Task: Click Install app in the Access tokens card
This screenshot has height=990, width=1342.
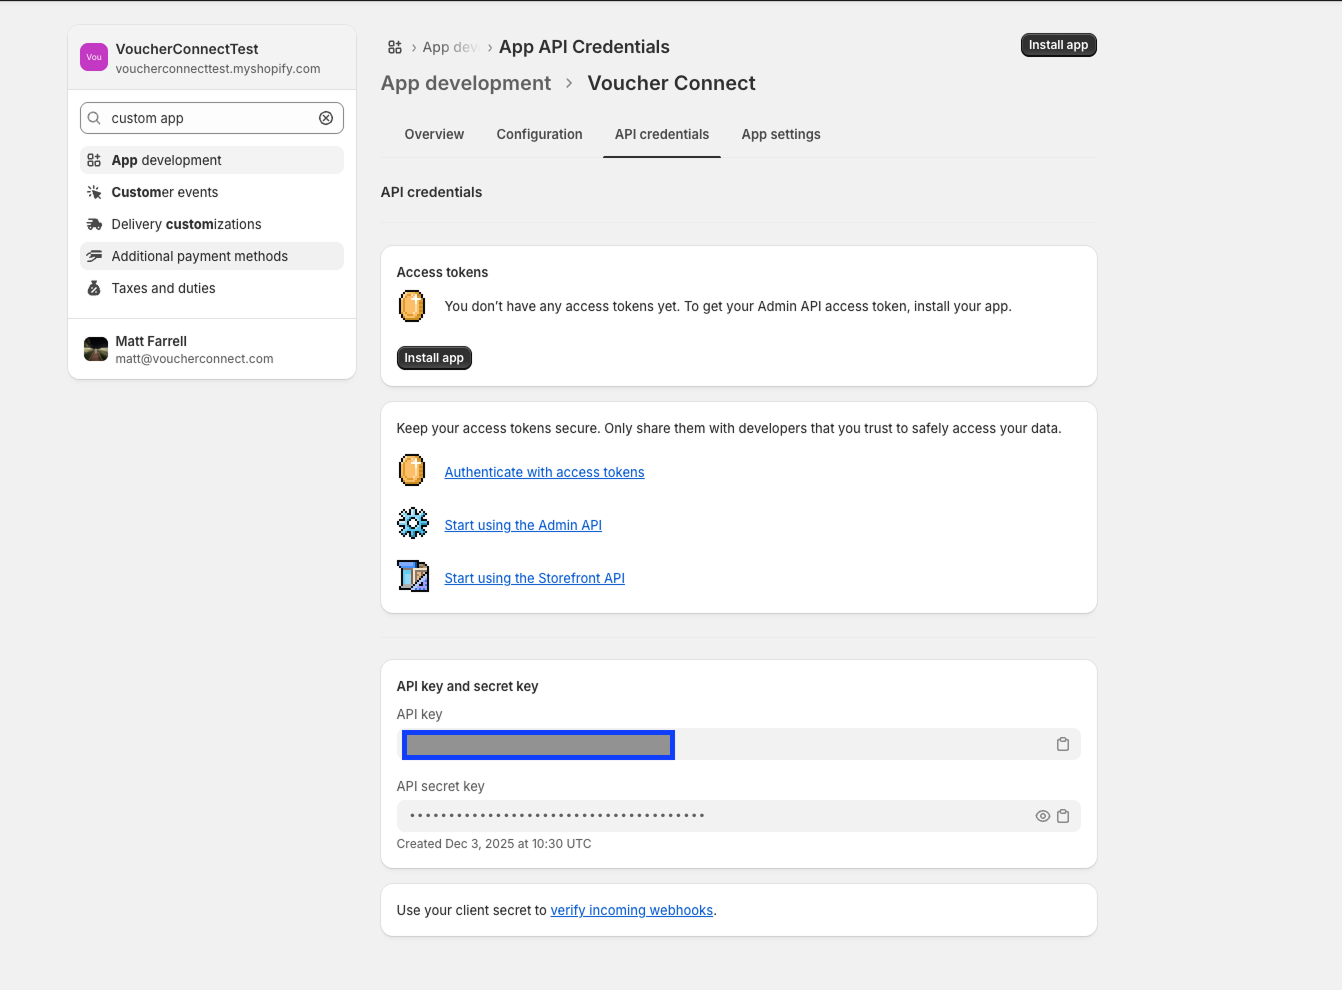Action: 434,358
